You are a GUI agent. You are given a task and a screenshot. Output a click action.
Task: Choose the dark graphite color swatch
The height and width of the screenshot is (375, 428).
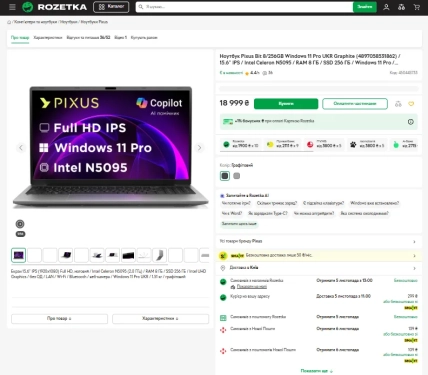point(225,176)
